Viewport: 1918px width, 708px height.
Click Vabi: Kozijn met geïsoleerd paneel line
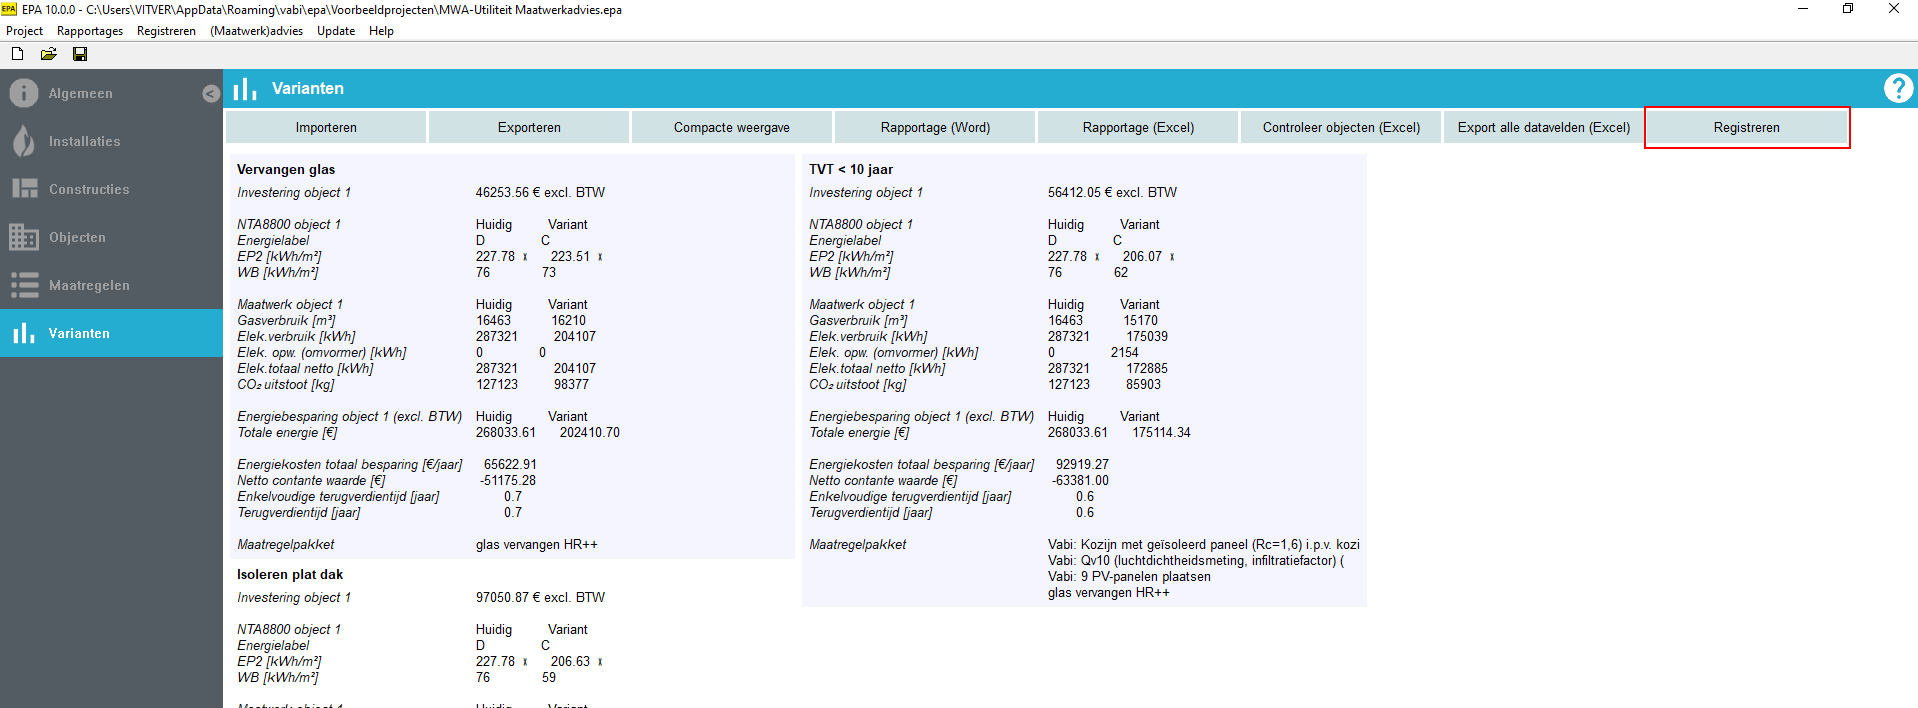click(x=1203, y=544)
